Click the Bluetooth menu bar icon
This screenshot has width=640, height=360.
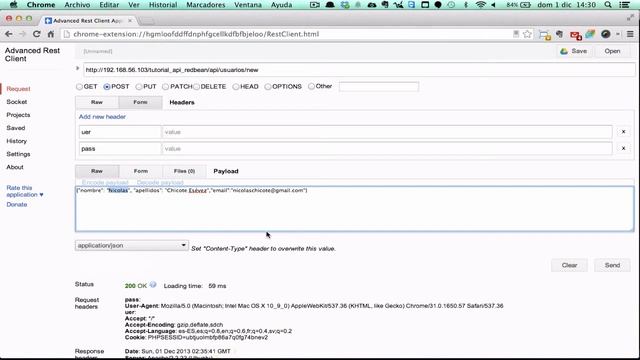click(466, 5)
